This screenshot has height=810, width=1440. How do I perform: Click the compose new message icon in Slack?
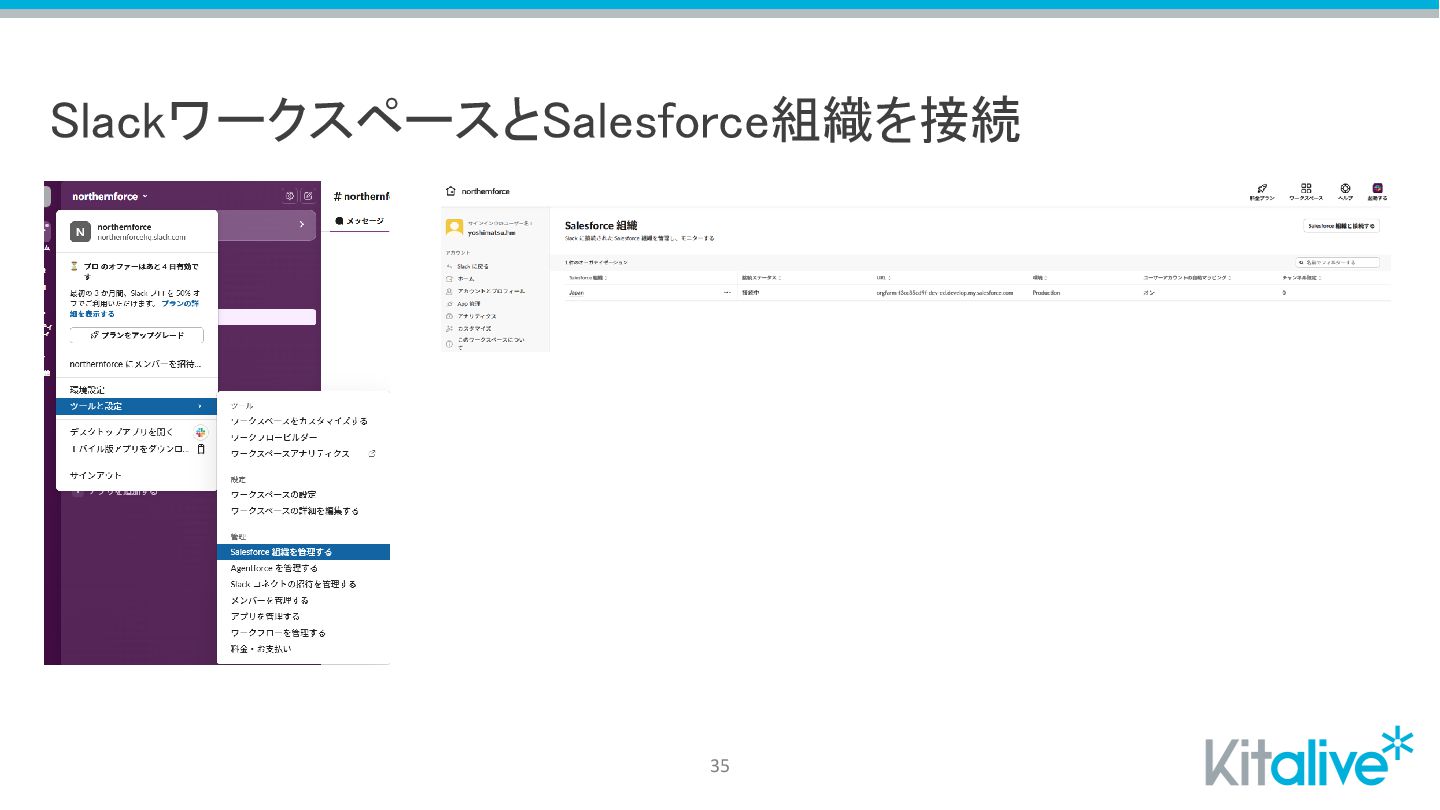(308, 196)
